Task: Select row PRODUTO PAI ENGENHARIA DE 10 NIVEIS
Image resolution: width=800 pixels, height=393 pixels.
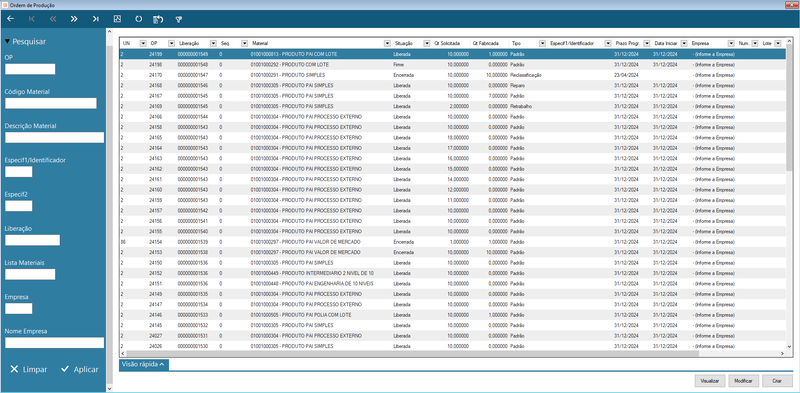Action: pos(453,284)
